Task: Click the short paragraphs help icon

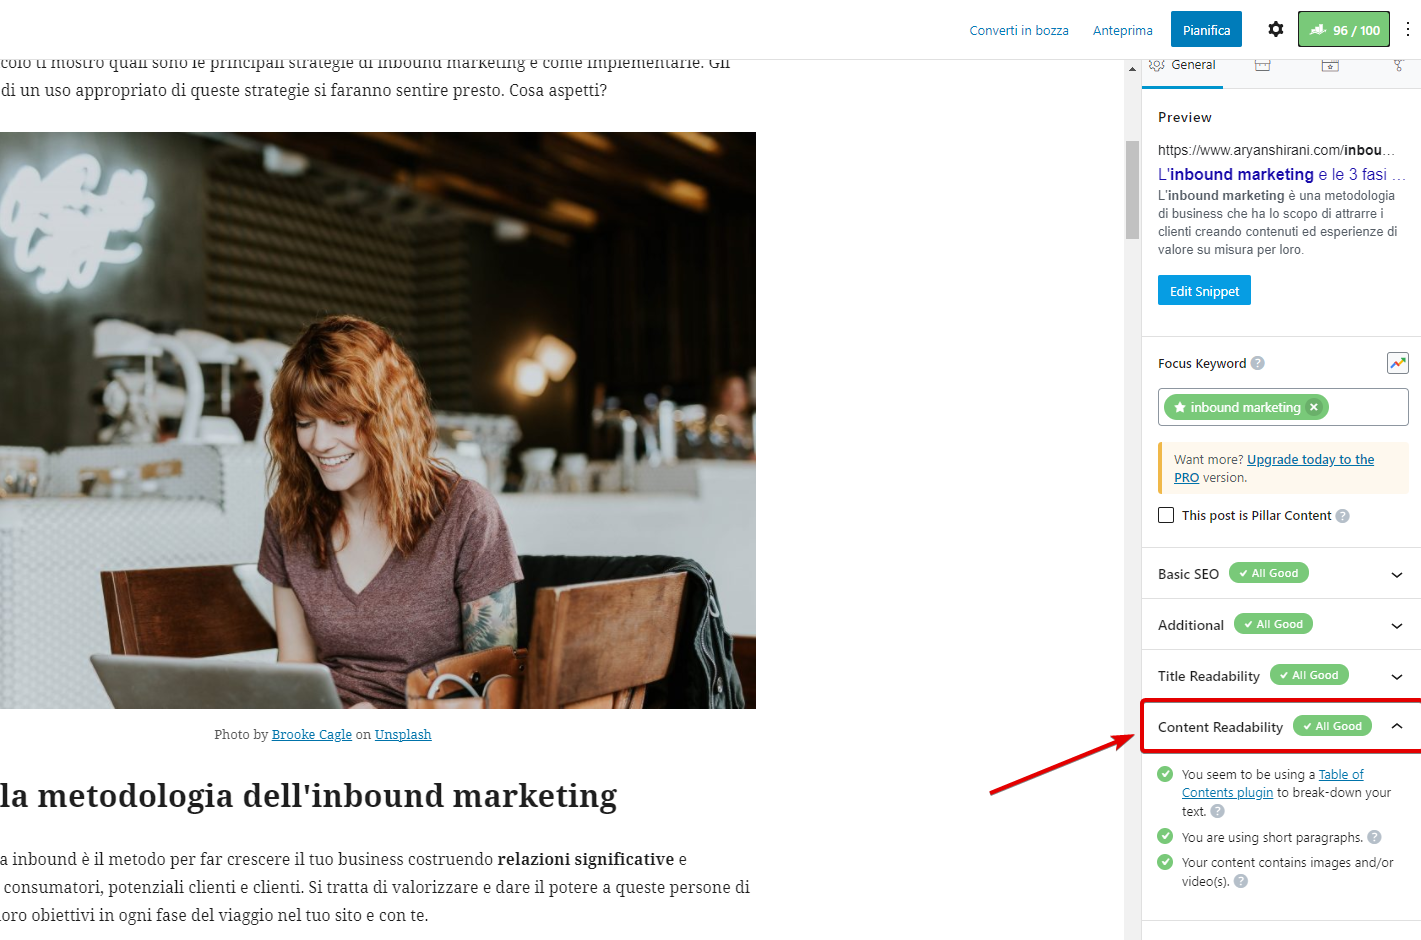Action: pyautogui.click(x=1374, y=837)
